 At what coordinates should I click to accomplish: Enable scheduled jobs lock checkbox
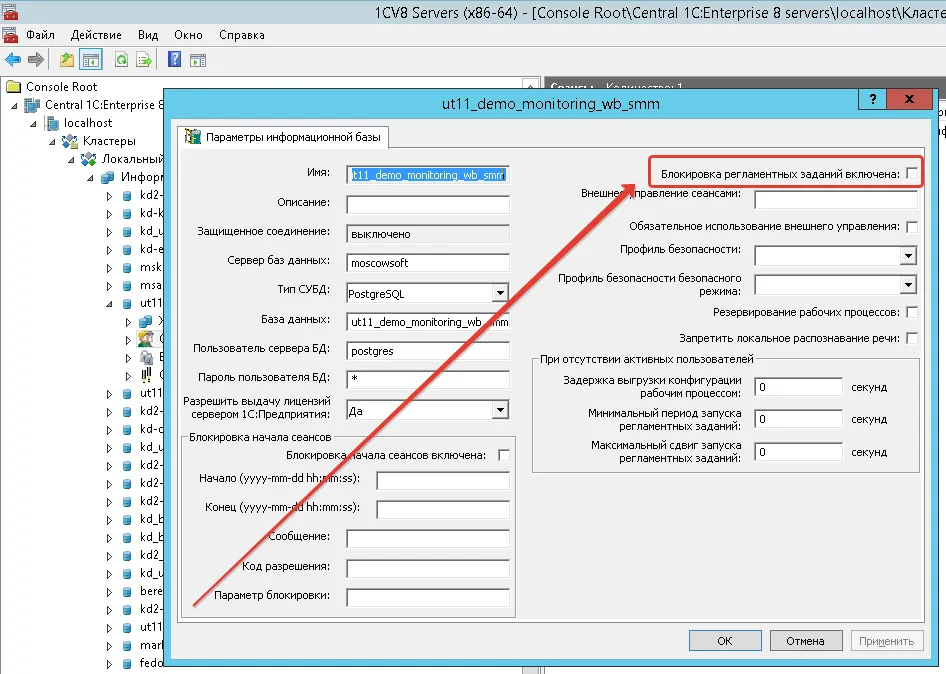point(912,174)
